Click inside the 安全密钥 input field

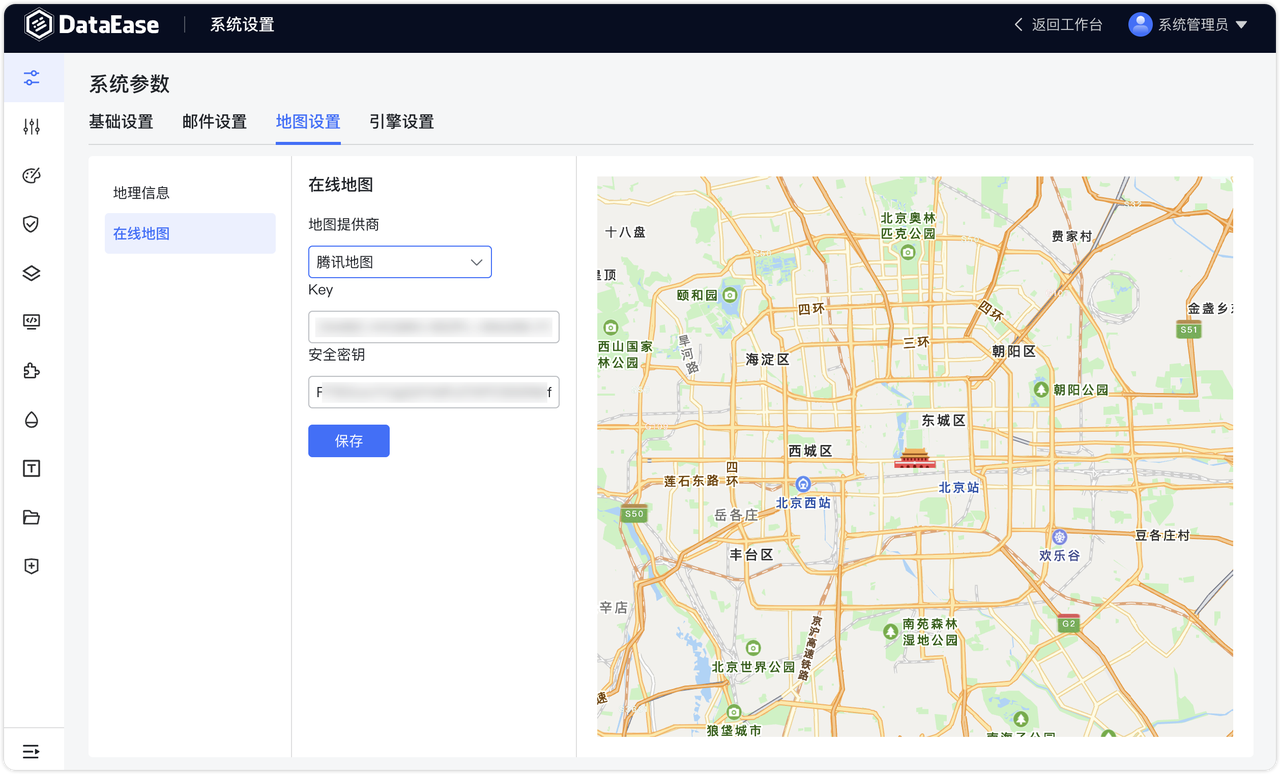(x=433, y=392)
